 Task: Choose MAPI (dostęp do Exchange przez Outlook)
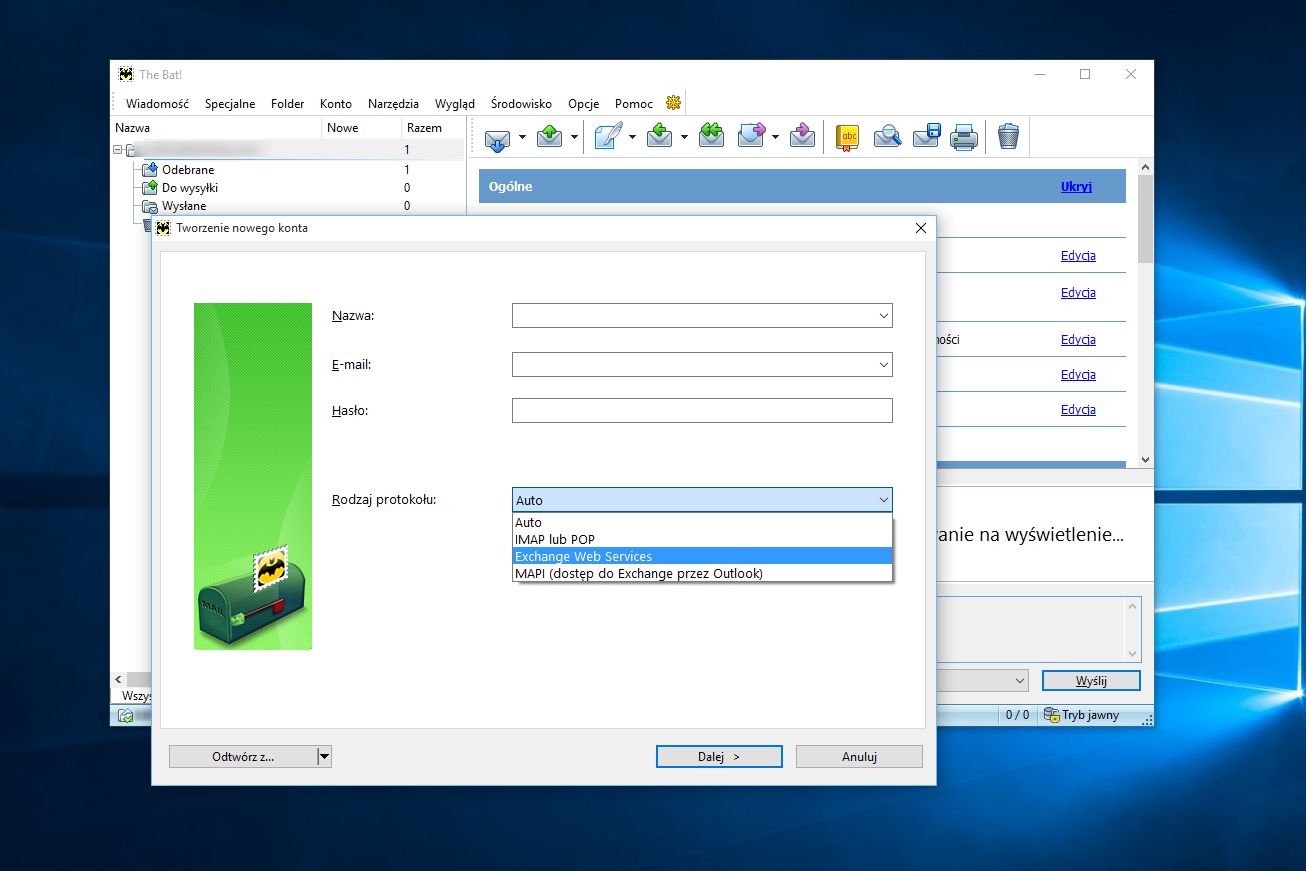tap(702, 573)
